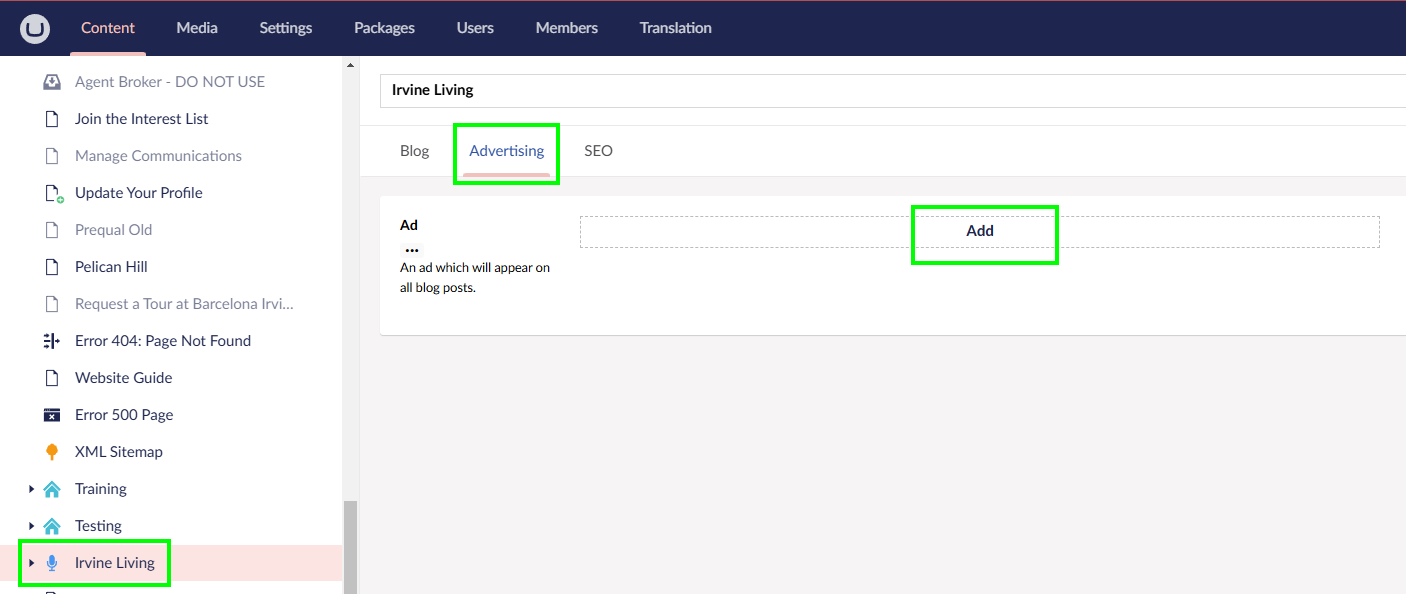The width and height of the screenshot is (1406, 594).
Task: Switch to the SEO tab
Action: pyautogui.click(x=598, y=151)
